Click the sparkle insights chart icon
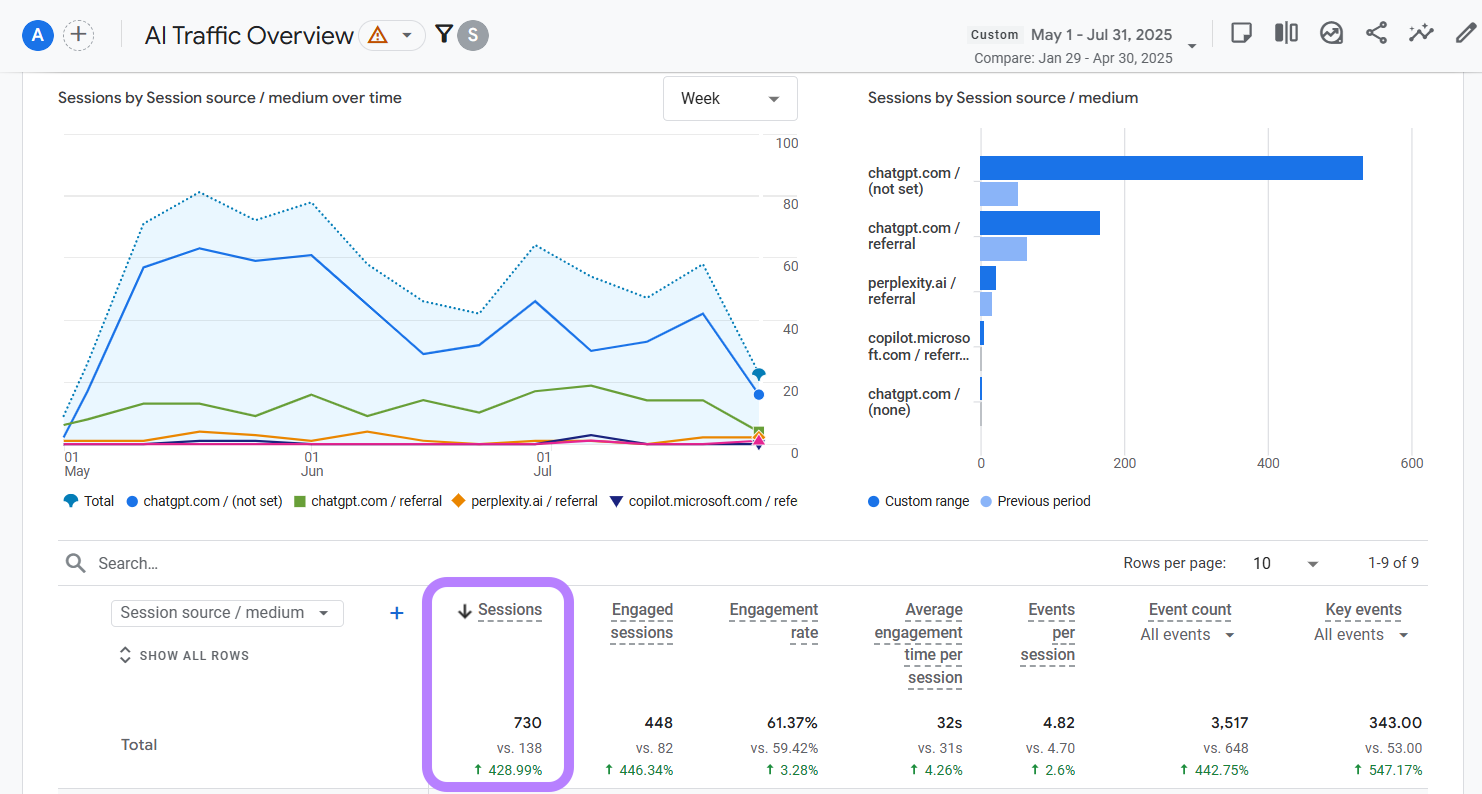This screenshot has width=1482, height=794. [1421, 33]
